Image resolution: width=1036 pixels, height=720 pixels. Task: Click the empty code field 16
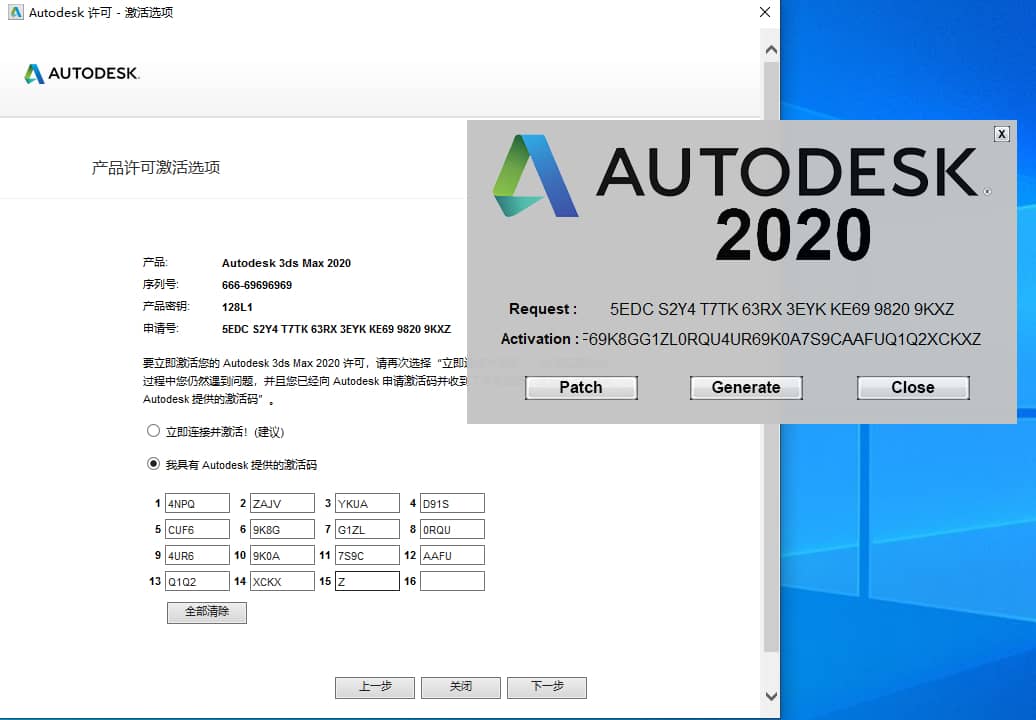click(x=452, y=581)
